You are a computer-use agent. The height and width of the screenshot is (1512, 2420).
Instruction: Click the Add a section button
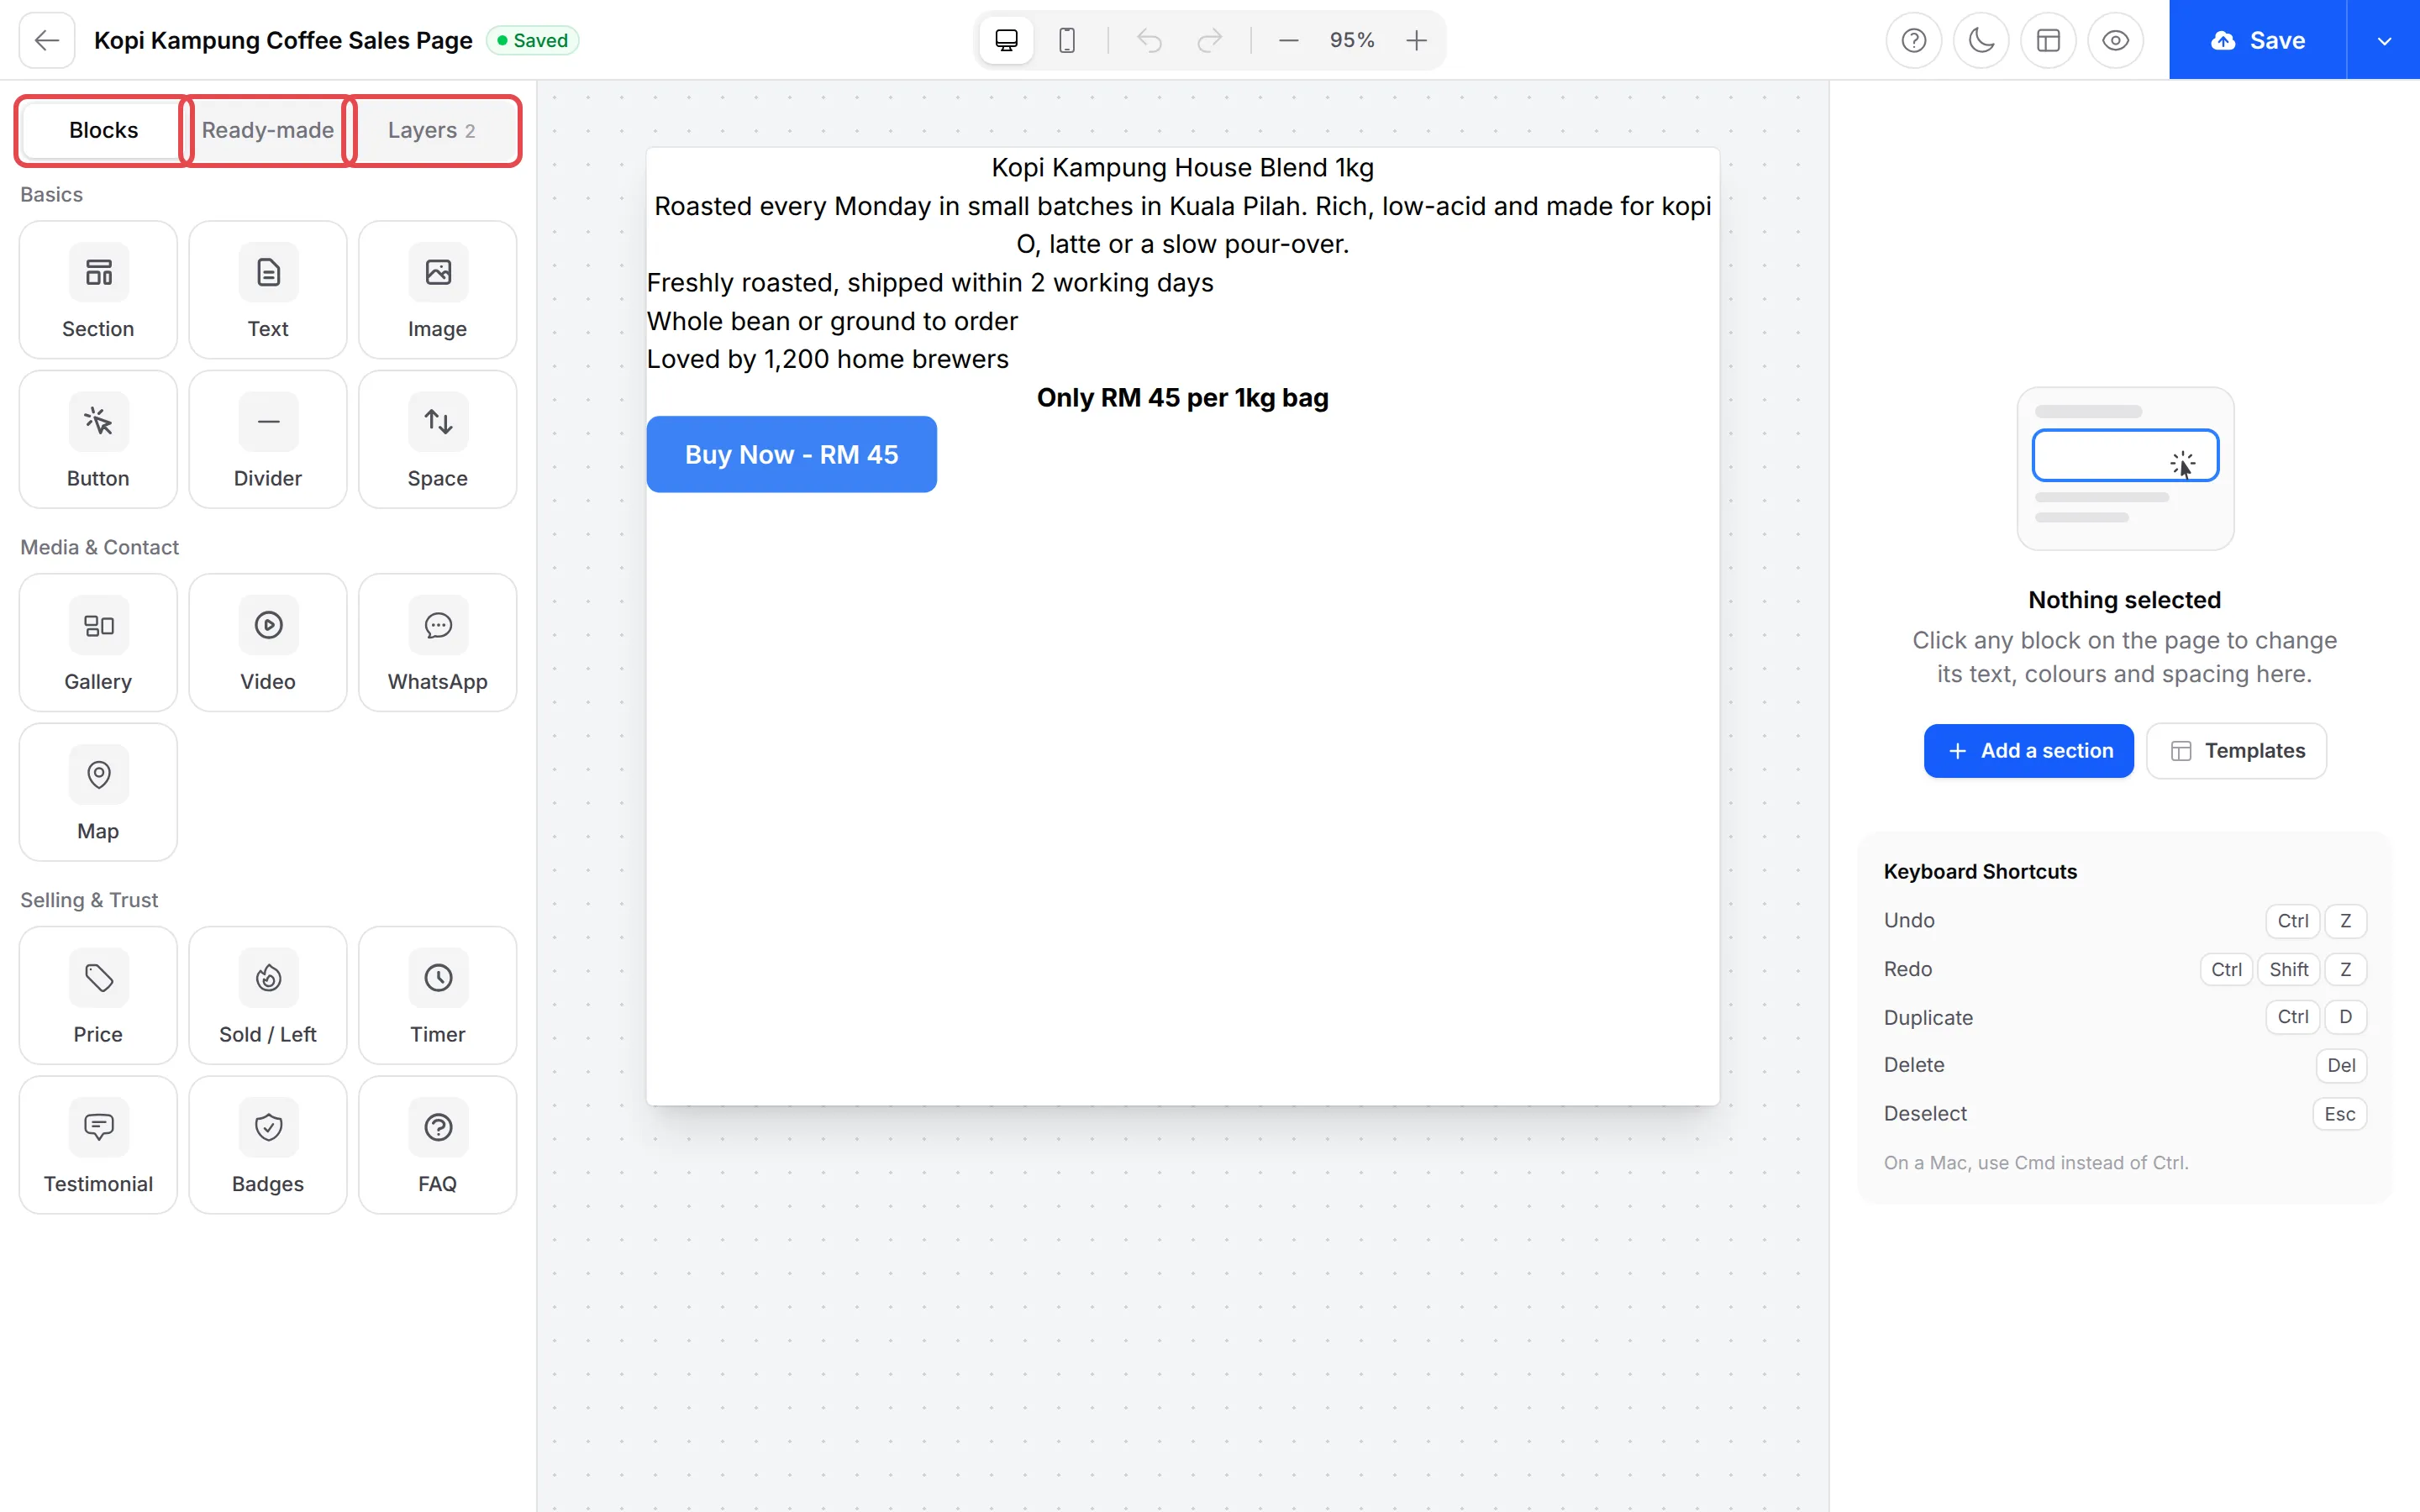pos(2029,751)
